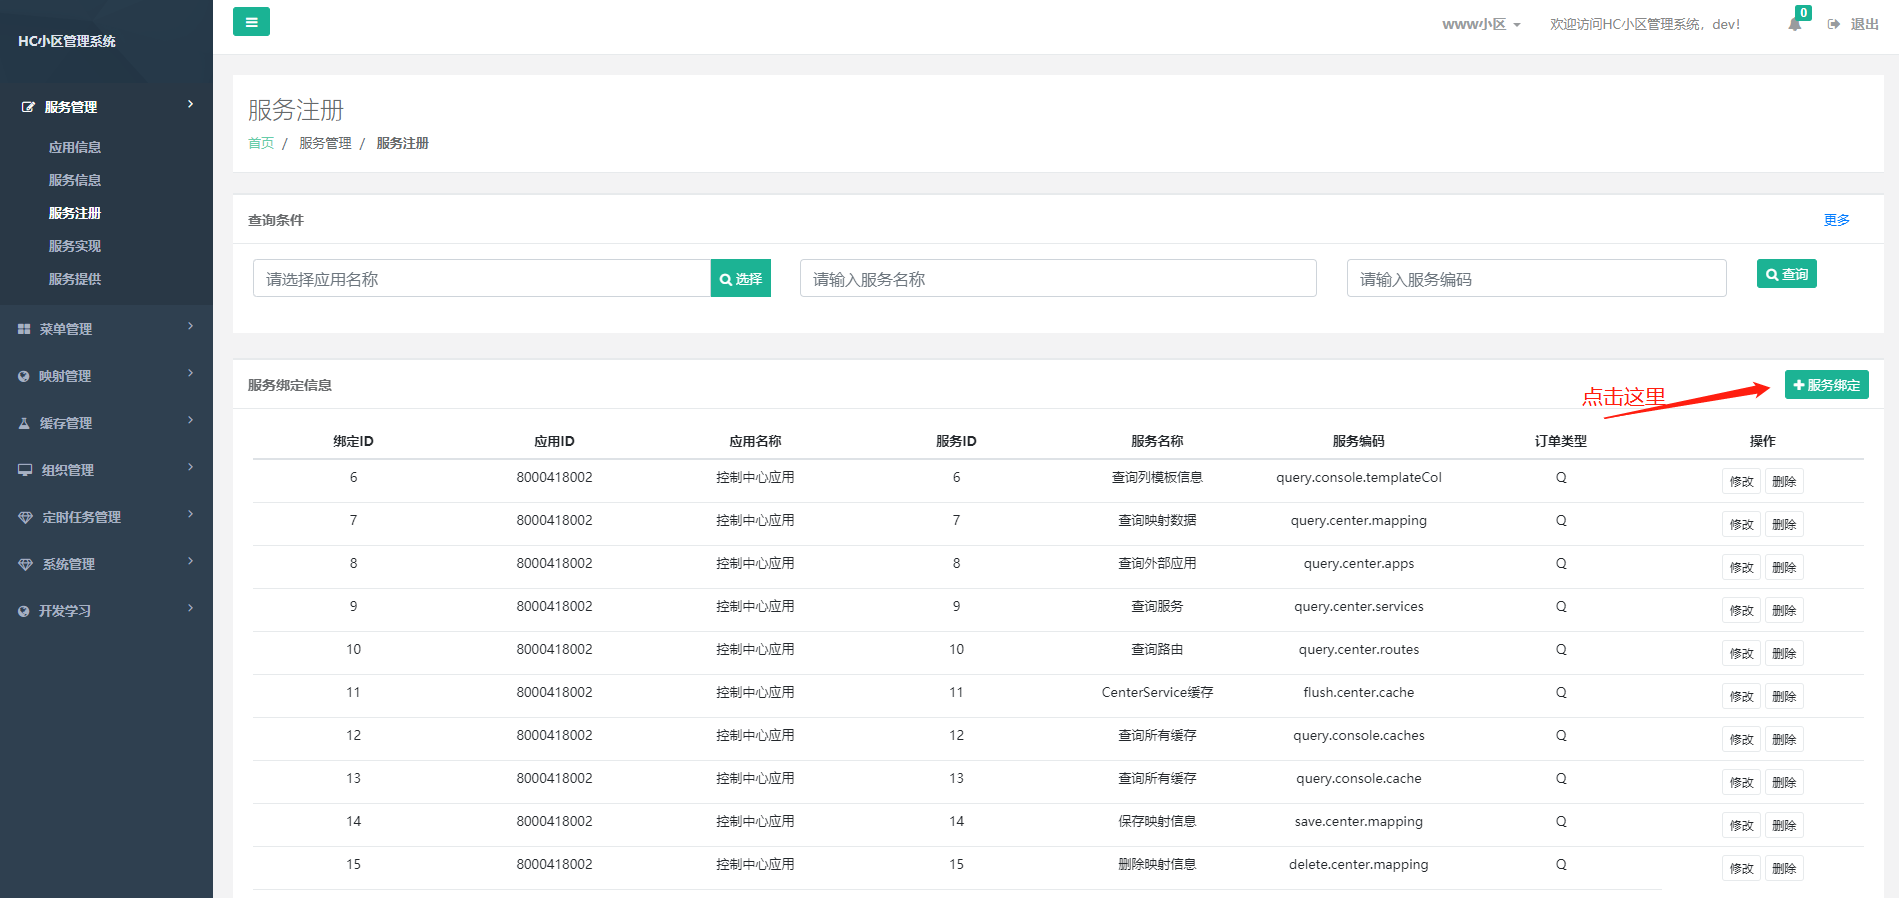The image size is (1899, 898).
Task: Expand the 组织管理 chevron
Action: 190,467
